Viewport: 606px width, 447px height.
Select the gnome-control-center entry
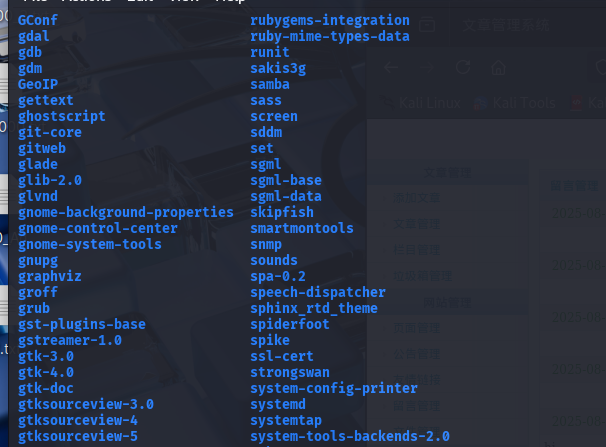98,229
